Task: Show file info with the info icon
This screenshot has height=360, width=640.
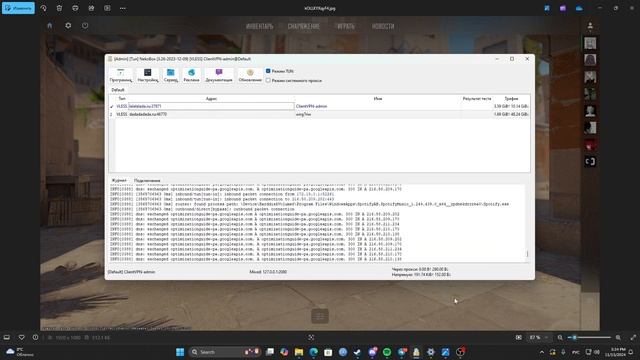Action: 36,338
